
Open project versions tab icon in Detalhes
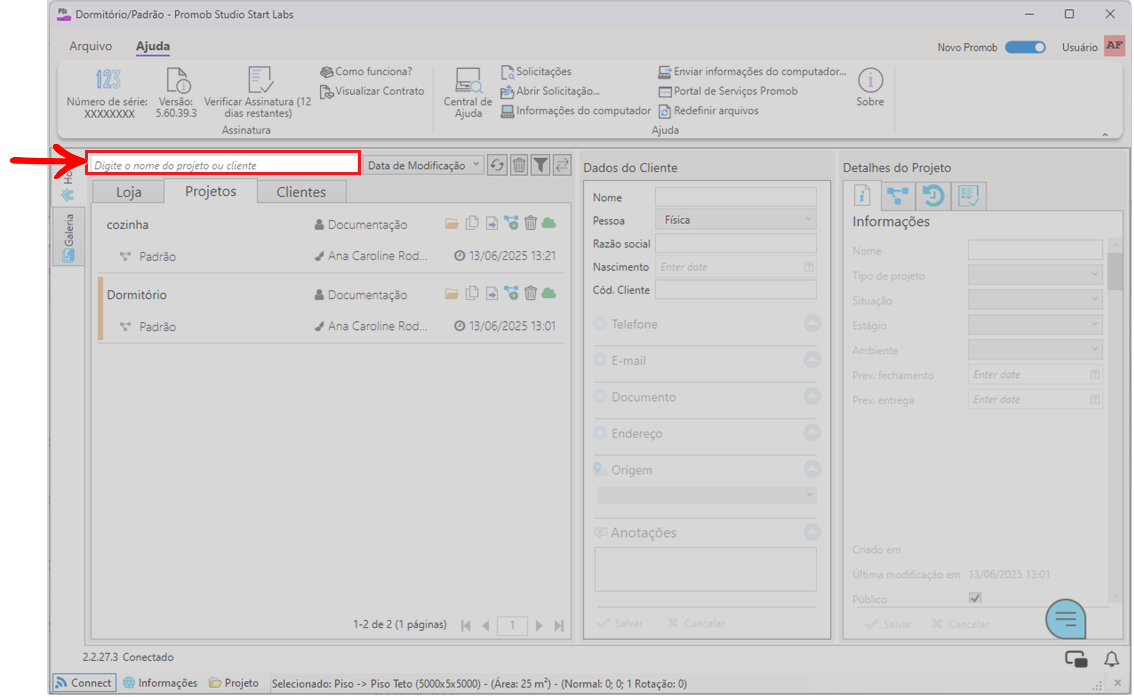tap(898, 196)
